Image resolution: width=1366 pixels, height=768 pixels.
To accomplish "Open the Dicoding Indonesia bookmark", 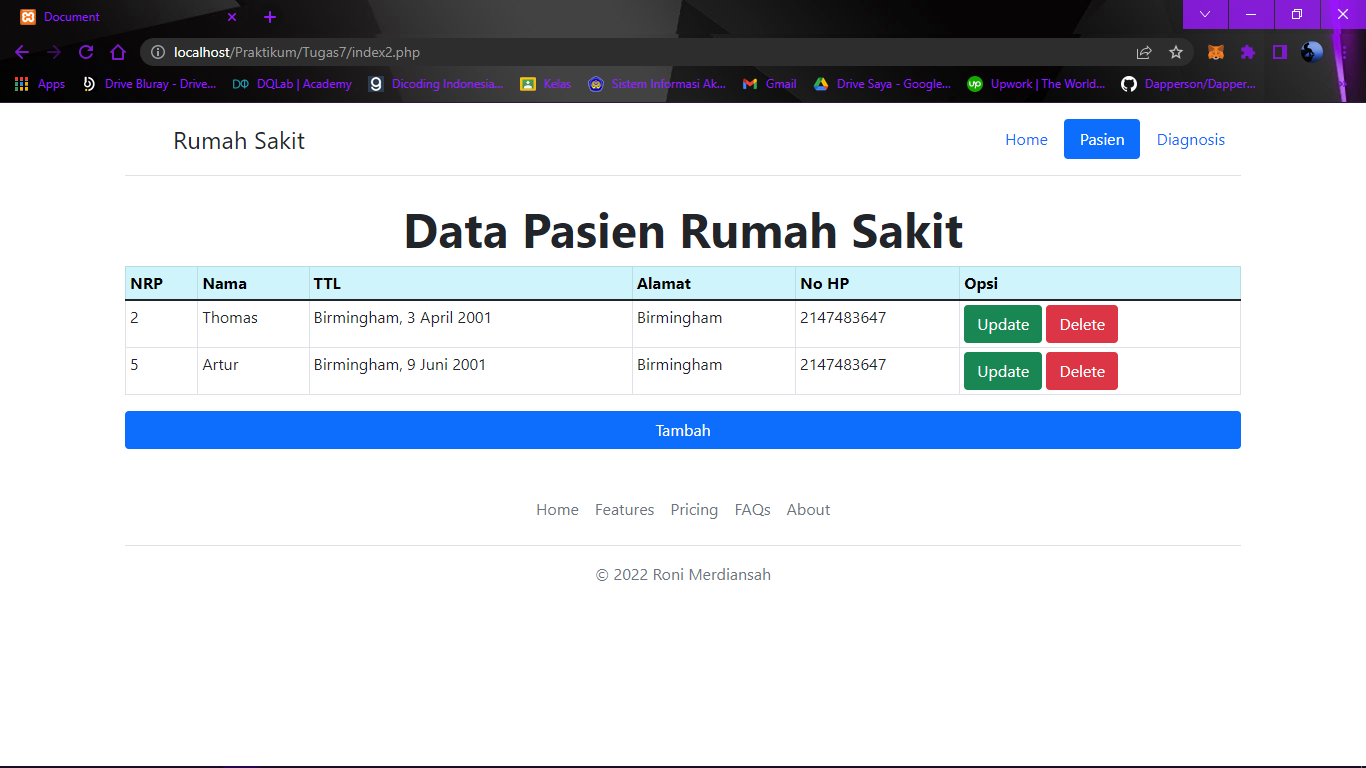I will click(436, 84).
